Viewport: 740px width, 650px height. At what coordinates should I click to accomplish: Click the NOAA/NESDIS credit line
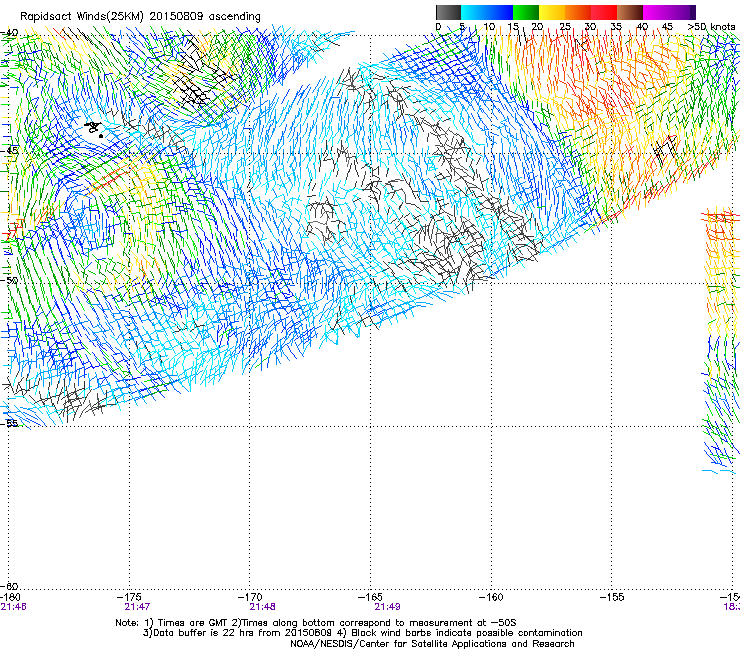point(432,644)
